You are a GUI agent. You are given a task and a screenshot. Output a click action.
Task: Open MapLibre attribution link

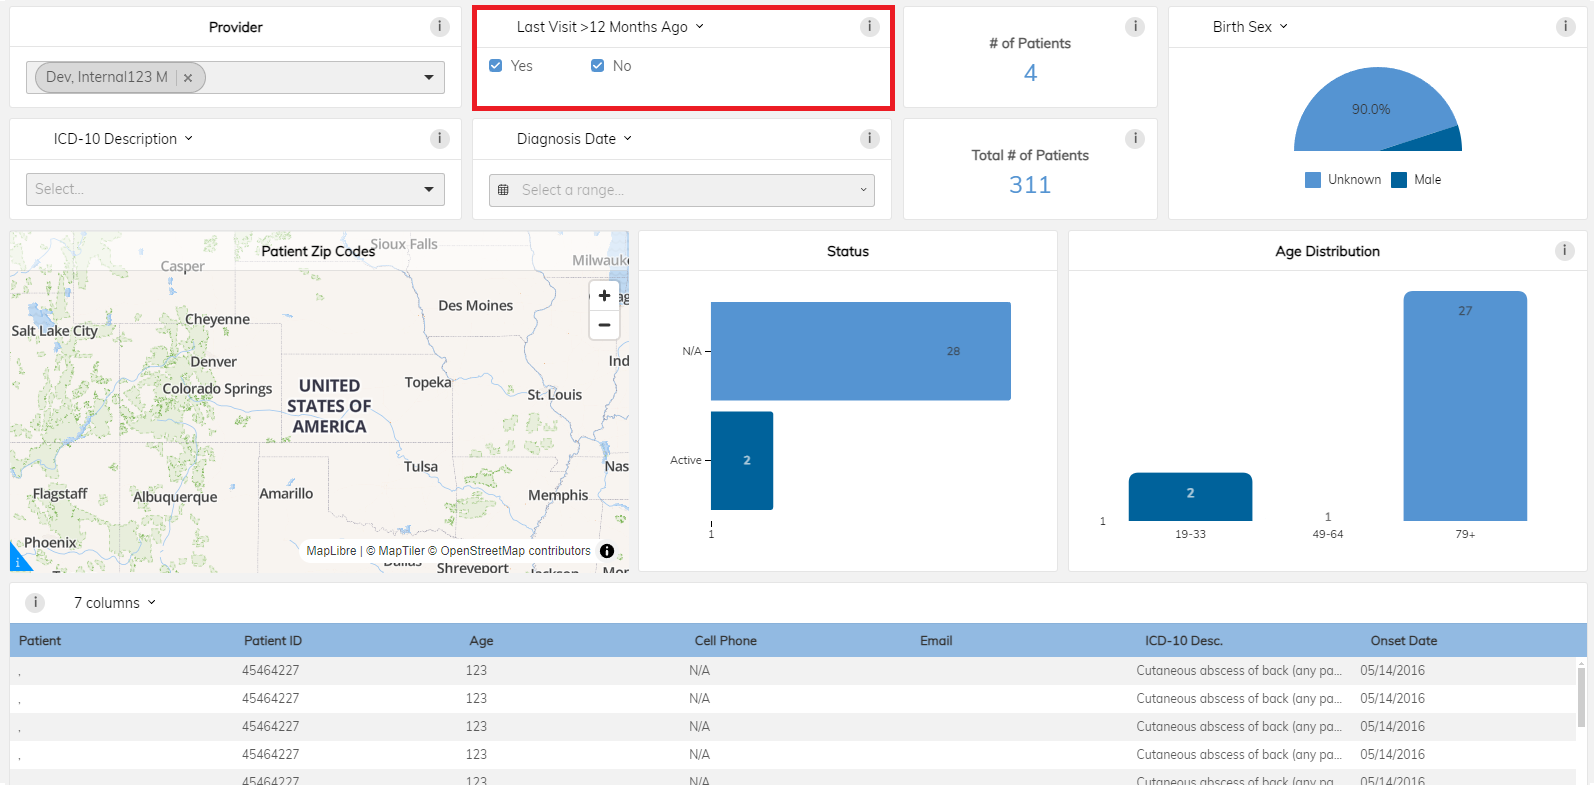pyautogui.click(x=331, y=551)
